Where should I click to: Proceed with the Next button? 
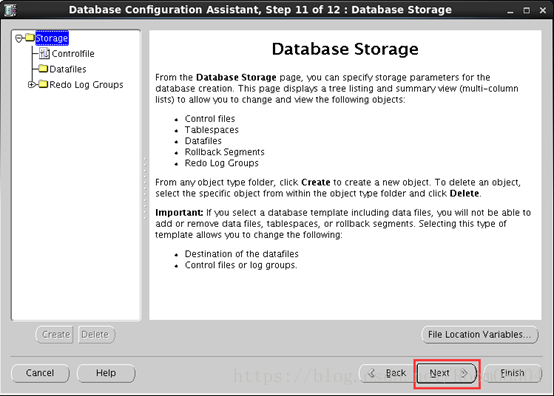coord(447,373)
